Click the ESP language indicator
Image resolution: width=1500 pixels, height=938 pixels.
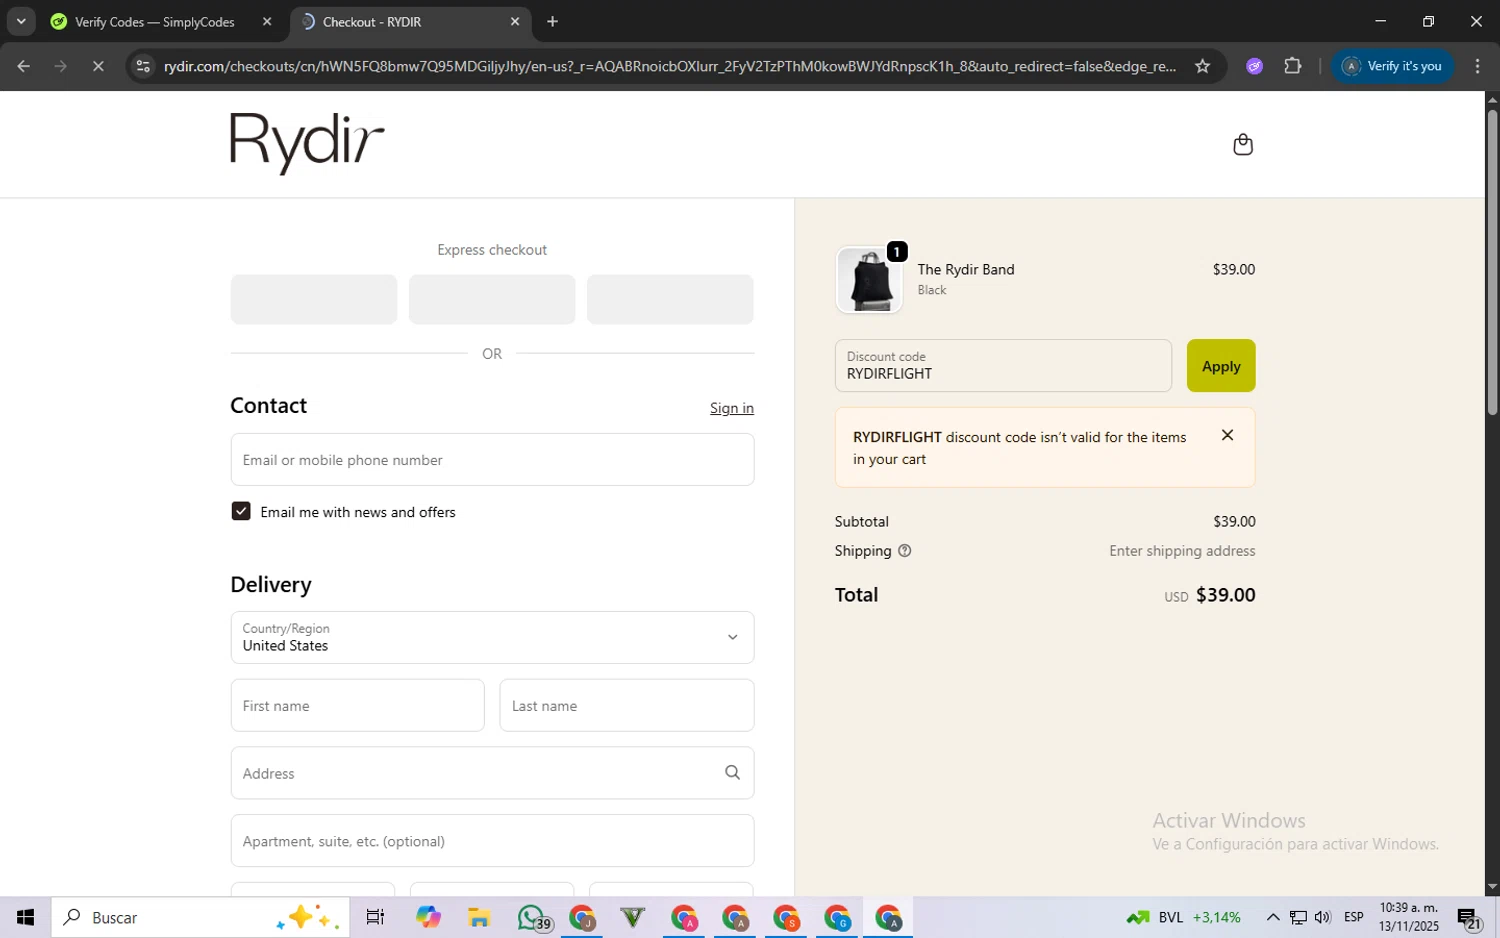pos(1354,917)
